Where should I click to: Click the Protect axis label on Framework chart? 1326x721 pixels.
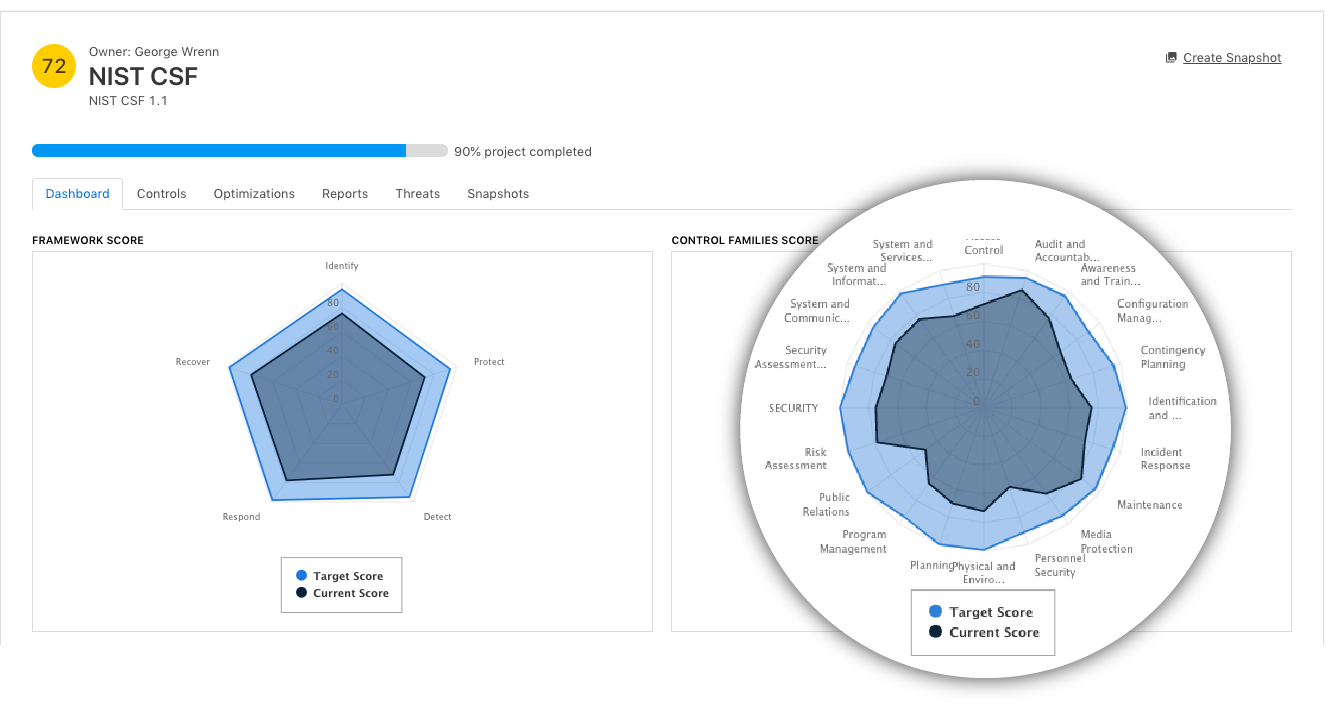click(x=489, y=362)
